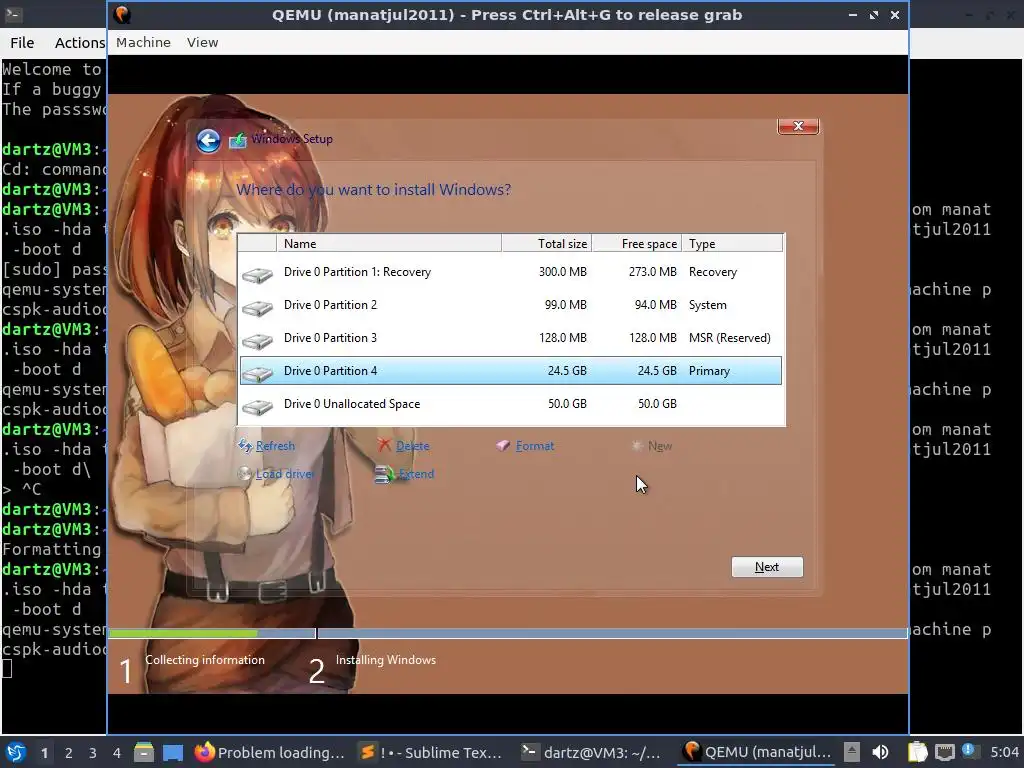Click the QEMU title bar icon
This screenshot has width=1024, height=768.
coord(122,14)
